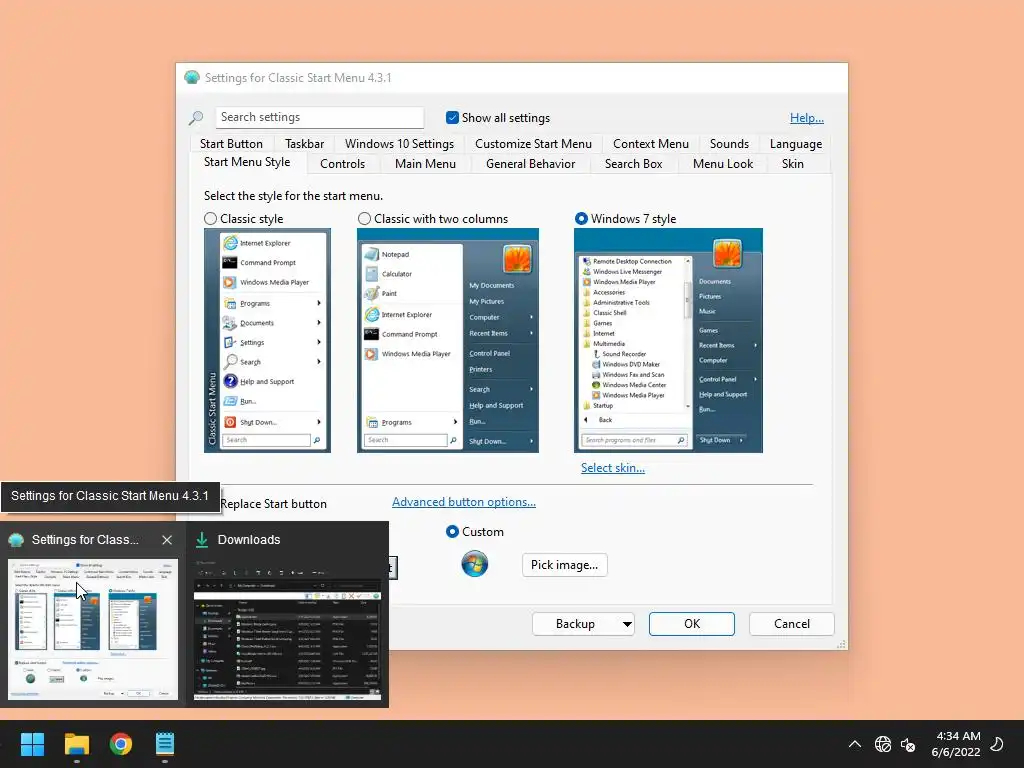Open the Help... link
Screen dimensions: 1024x768
tap(807, 118)
